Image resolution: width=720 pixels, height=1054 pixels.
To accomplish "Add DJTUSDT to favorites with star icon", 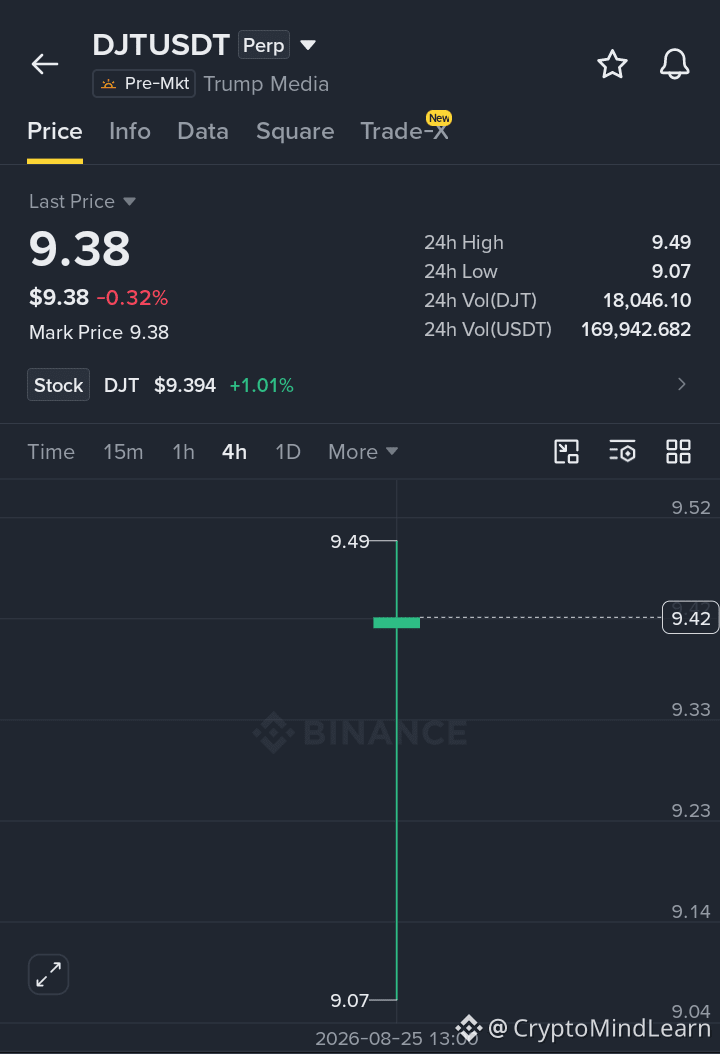I will click(612, 64).
